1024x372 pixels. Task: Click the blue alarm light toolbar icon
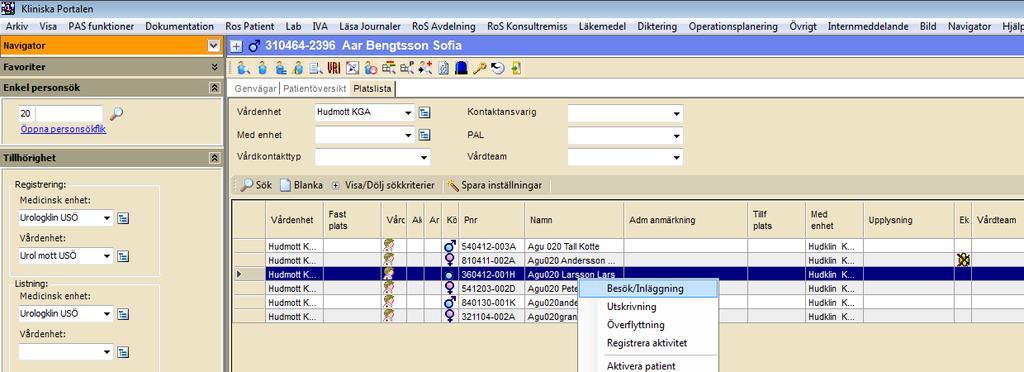(x=461, y=68)
